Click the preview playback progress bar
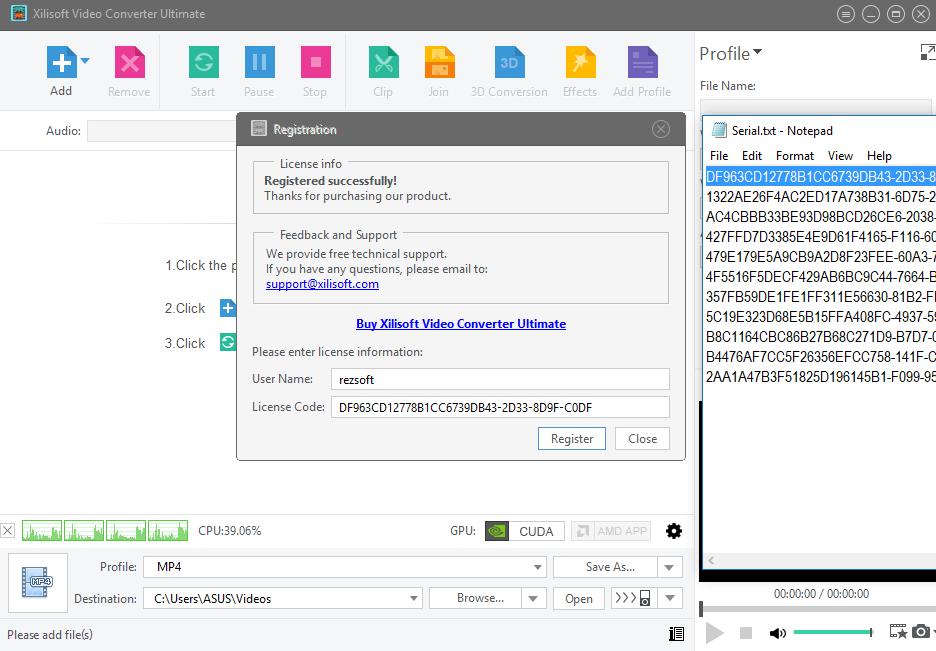 (x=818, y=609)
